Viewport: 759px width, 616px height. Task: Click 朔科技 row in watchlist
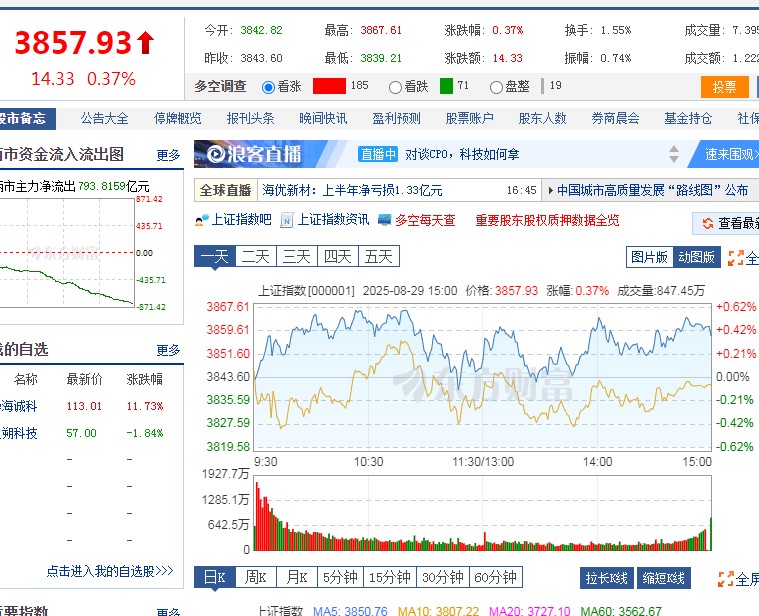[x=92, y=433]
